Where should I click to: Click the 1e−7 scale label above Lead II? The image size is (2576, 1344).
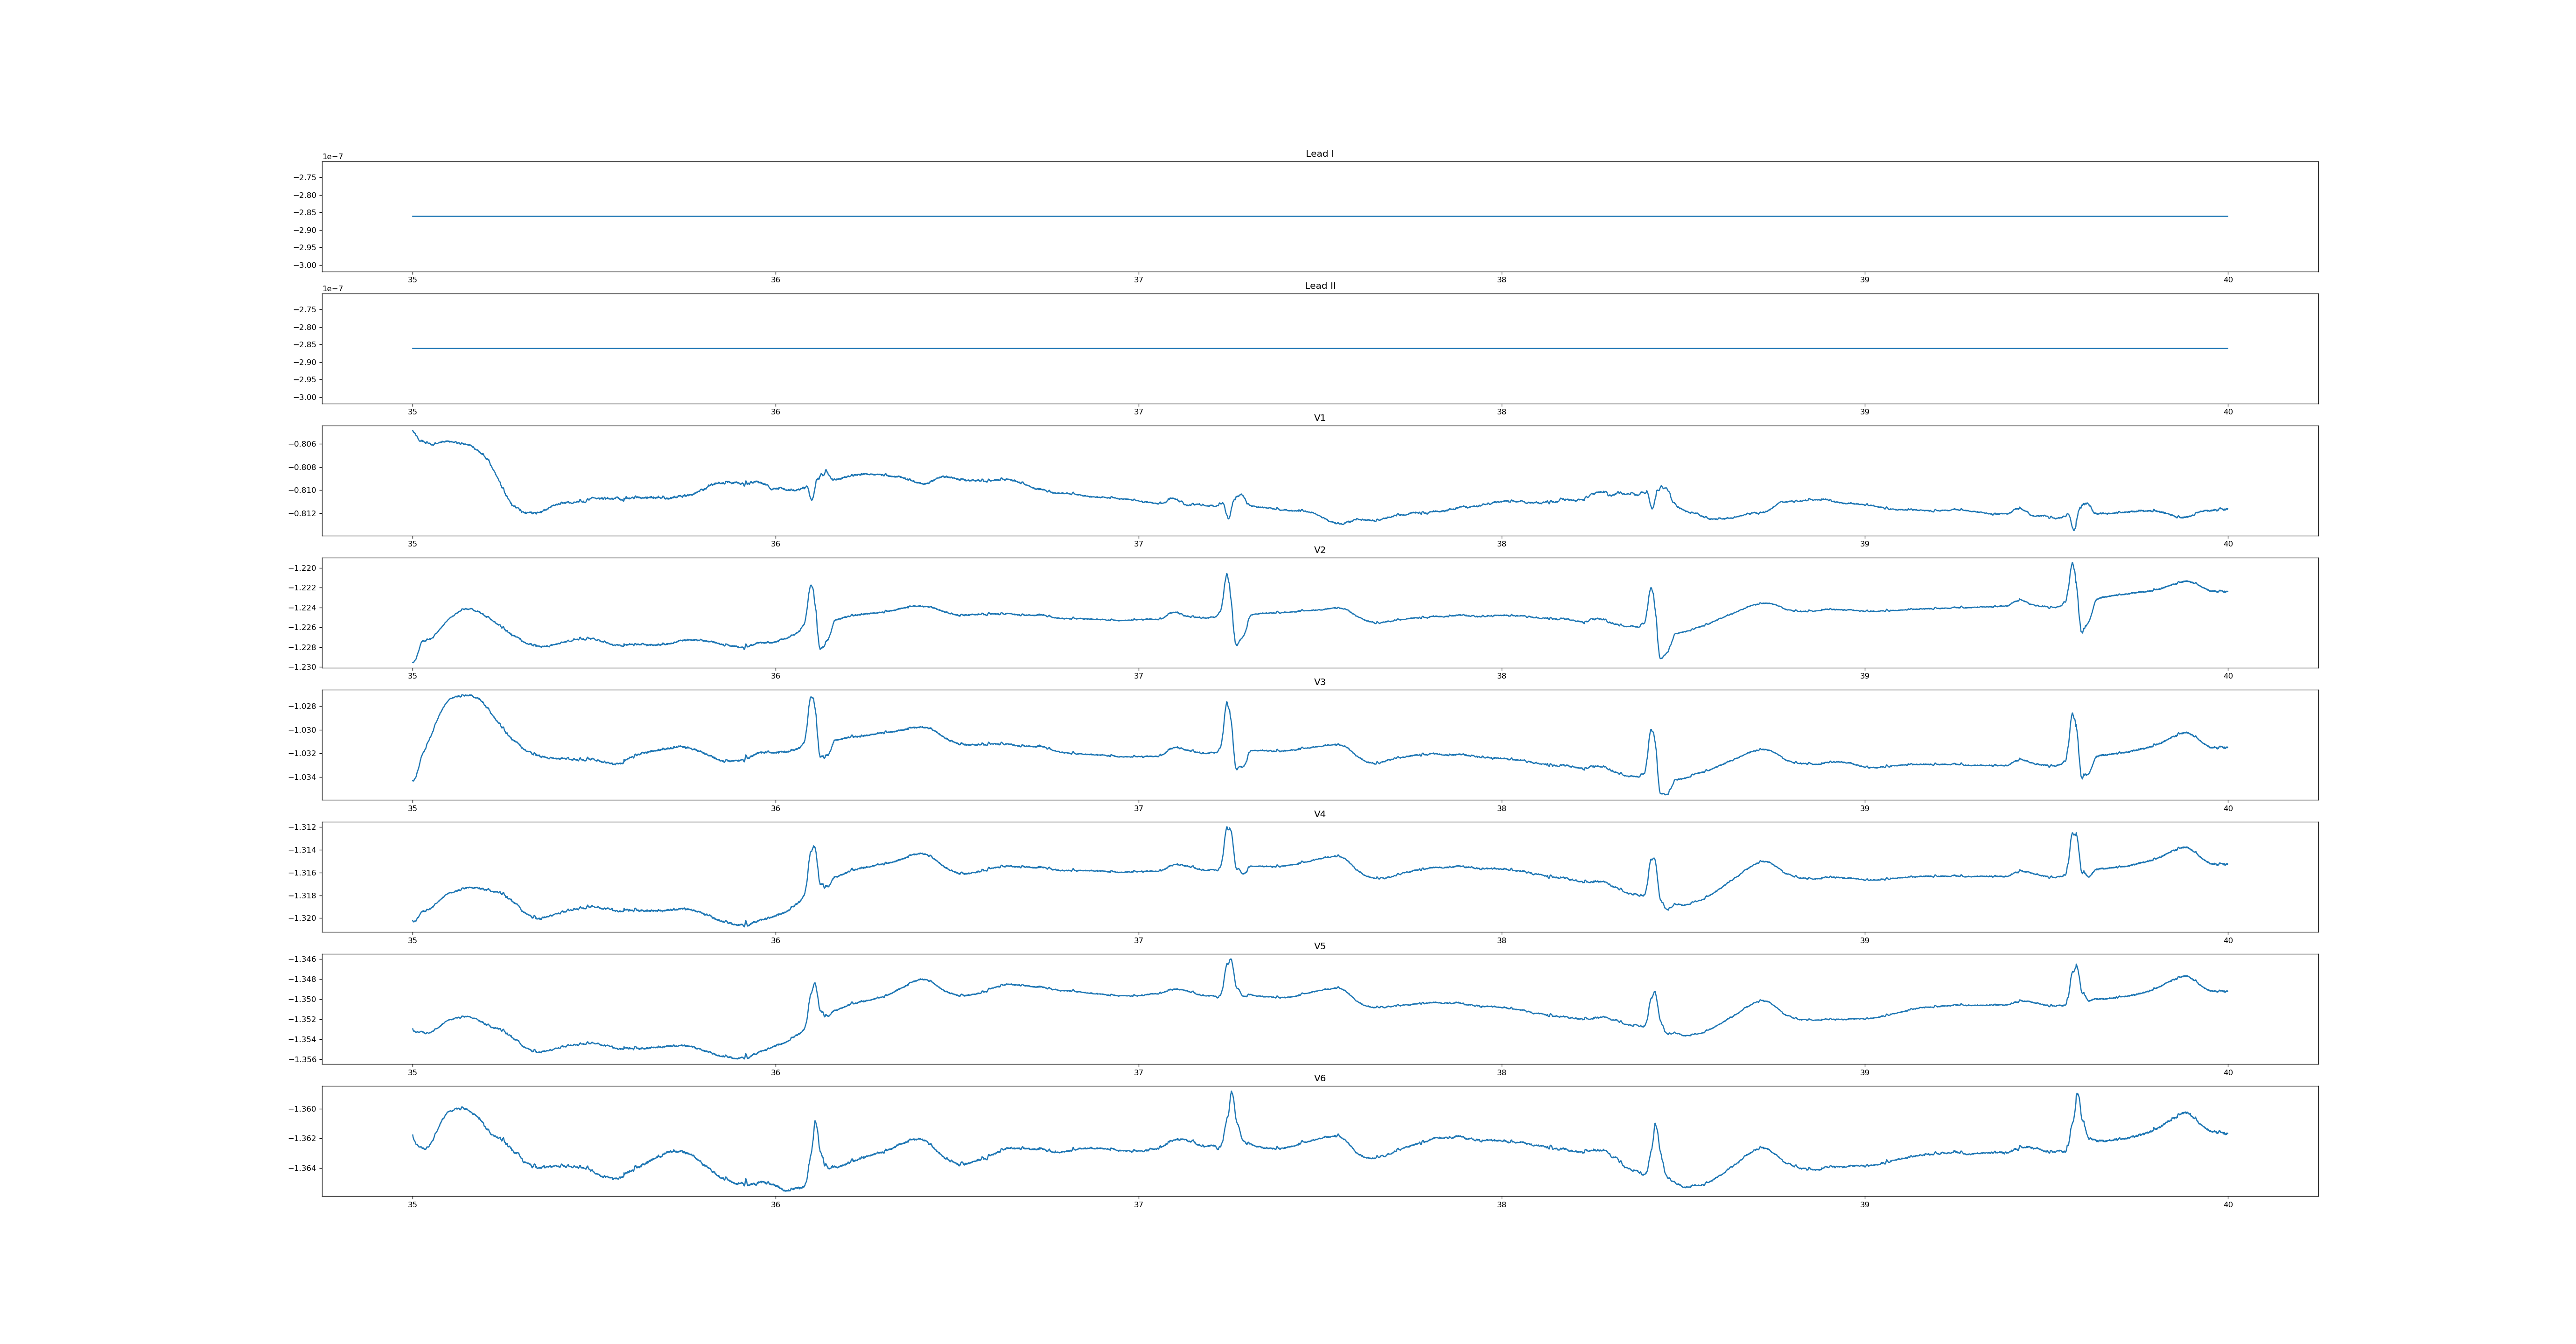(x=332, y=289)
